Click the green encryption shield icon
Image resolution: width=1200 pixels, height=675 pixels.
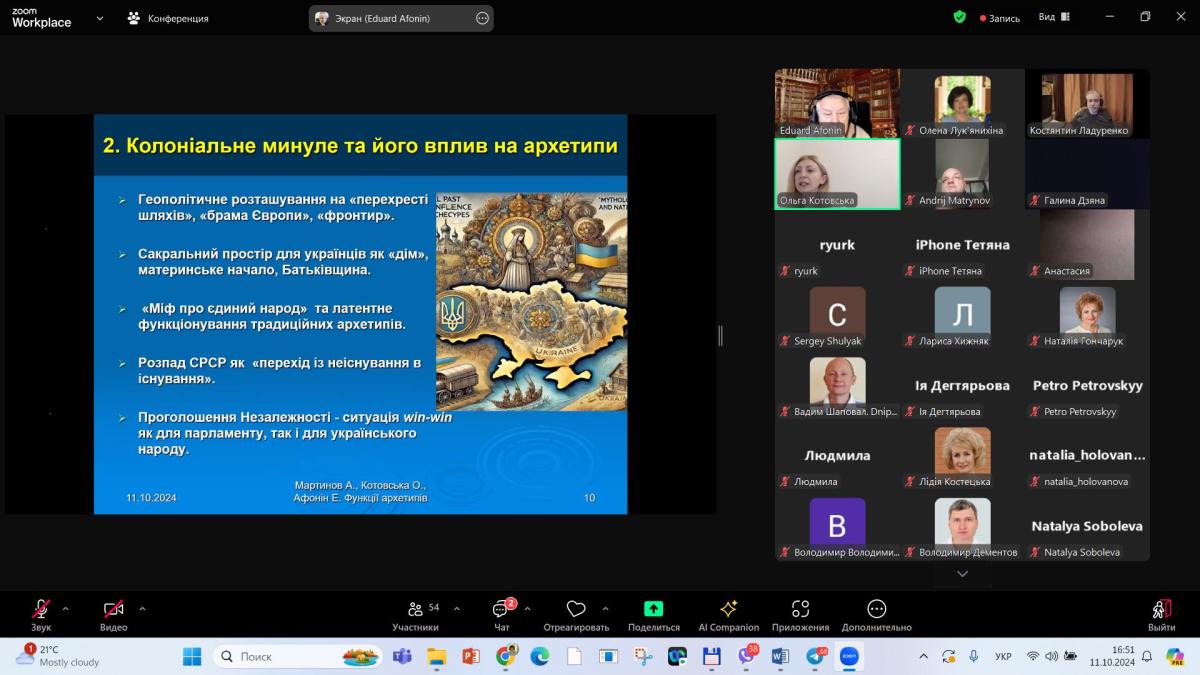960,17
